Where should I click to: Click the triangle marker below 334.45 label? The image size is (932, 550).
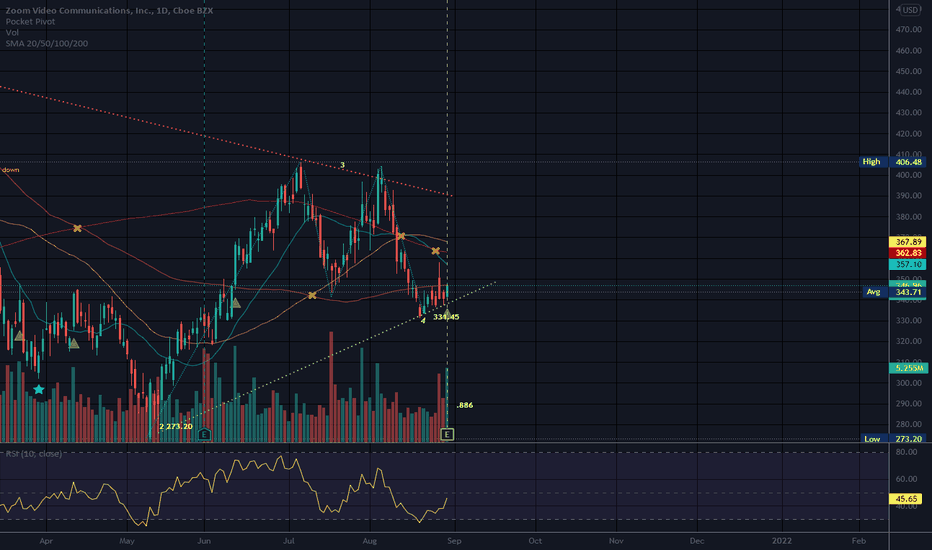[447, 313]
